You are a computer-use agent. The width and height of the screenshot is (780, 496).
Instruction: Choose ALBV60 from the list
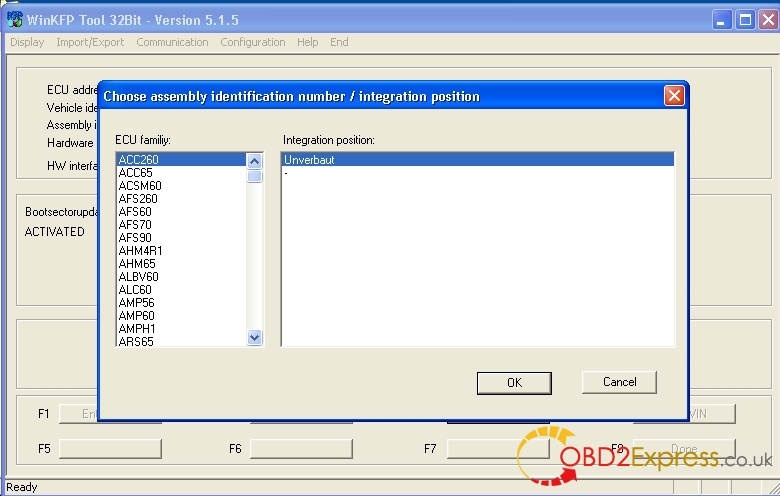tap(138, 277)
